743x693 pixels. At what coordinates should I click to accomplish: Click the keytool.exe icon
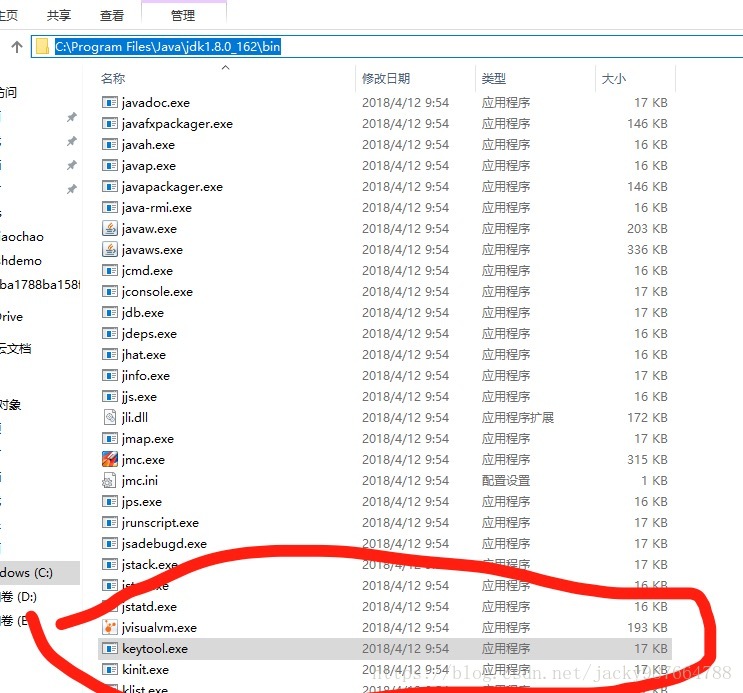pyautogui.click(x=109, y=648)
